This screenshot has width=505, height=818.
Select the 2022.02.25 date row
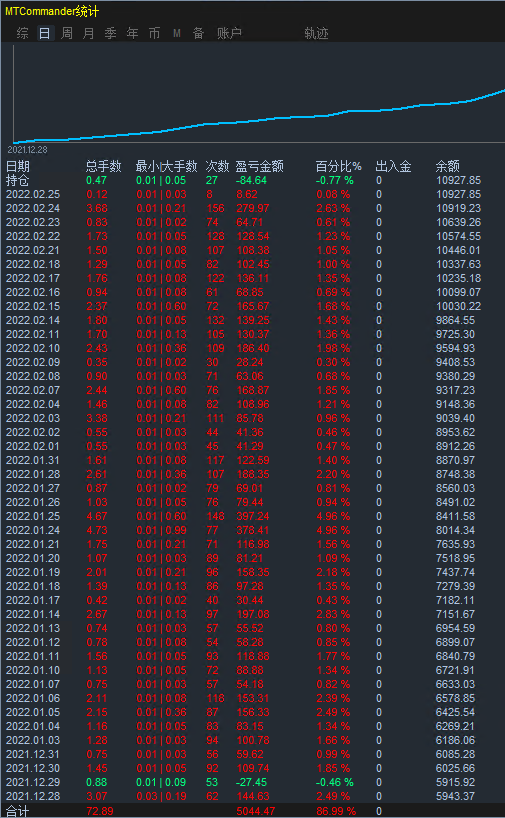[33, 195]
